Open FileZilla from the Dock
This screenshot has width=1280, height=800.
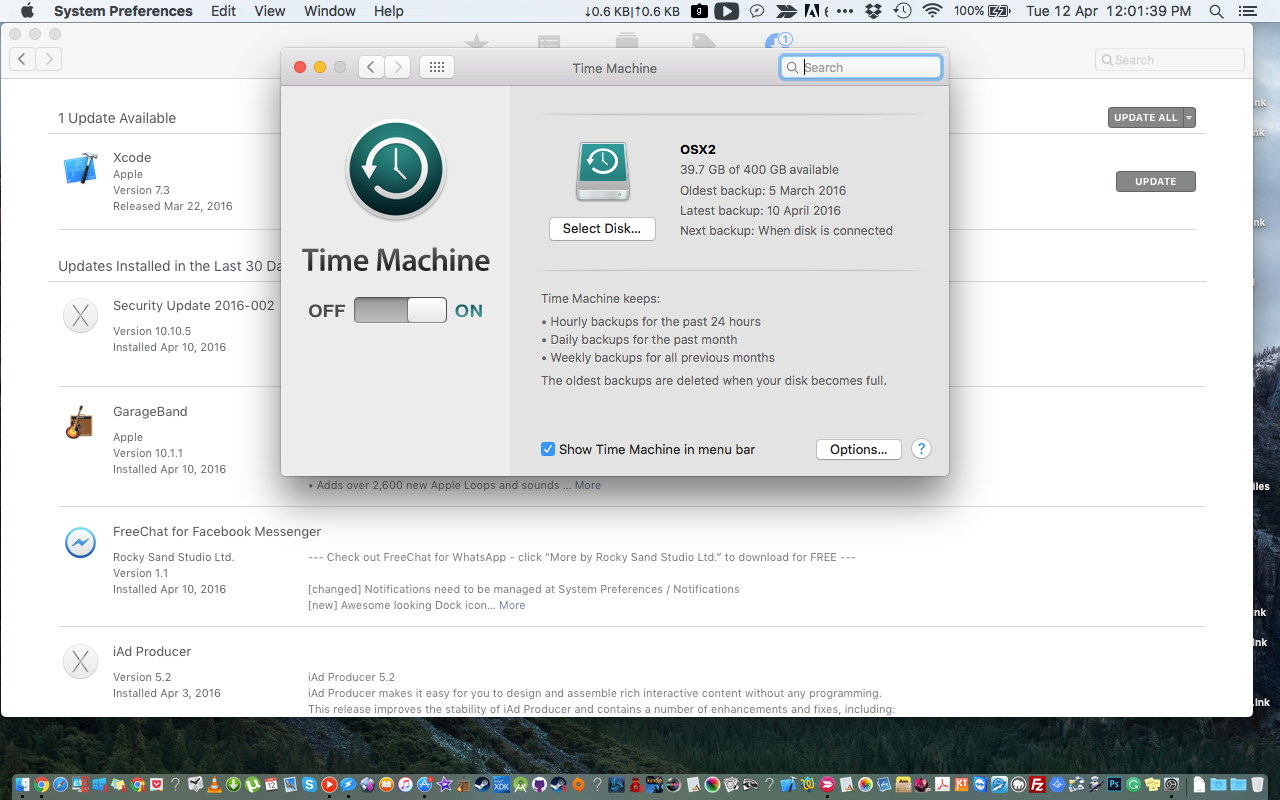1037,785
